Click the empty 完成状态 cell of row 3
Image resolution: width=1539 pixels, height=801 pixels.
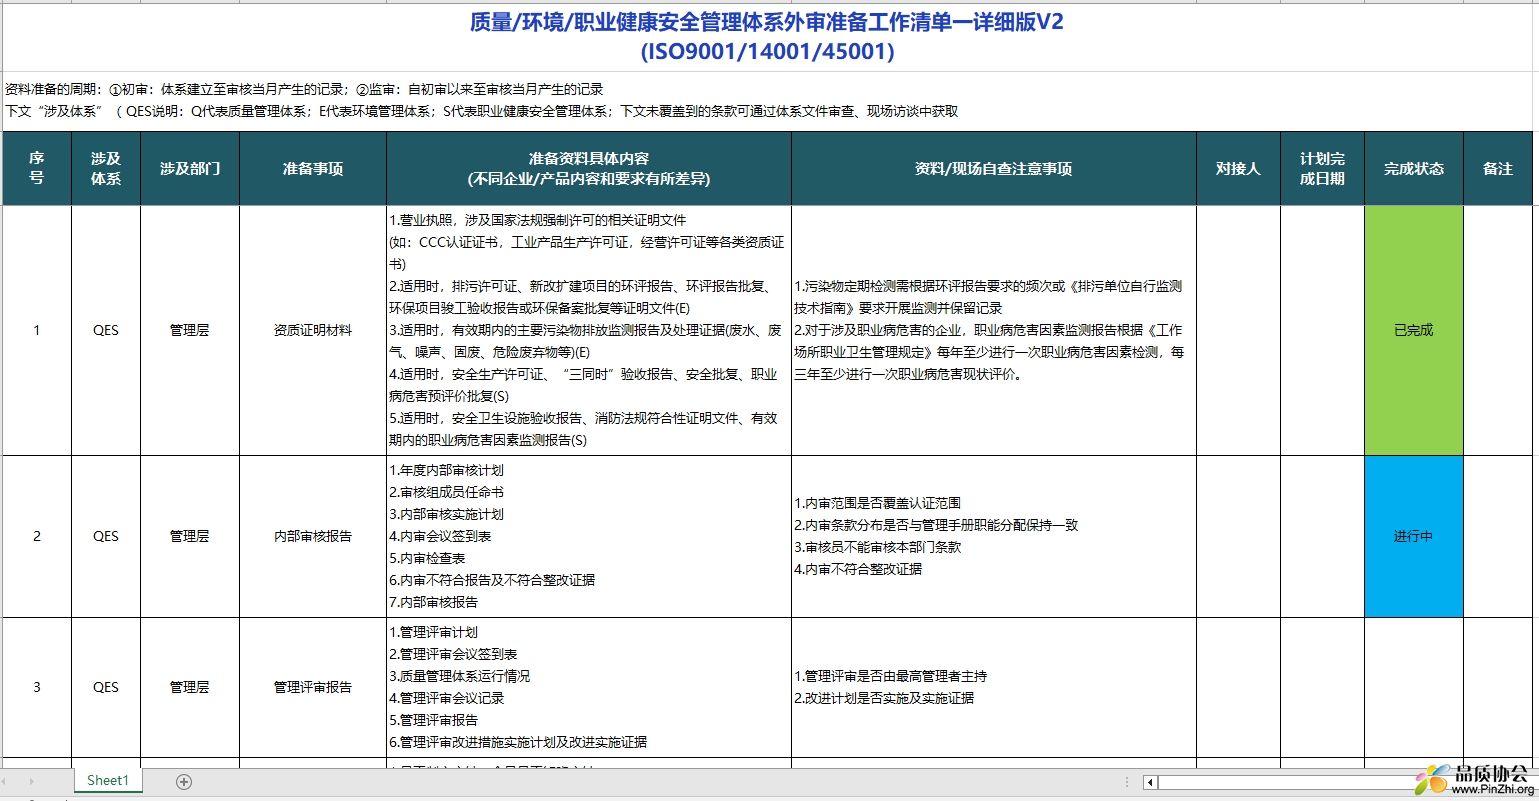[x=1414, y=688]
